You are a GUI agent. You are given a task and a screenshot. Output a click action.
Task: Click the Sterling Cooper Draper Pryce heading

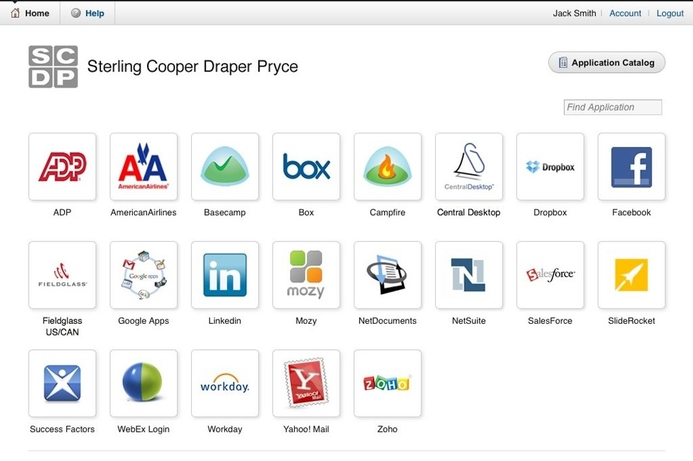pos(193,66)
